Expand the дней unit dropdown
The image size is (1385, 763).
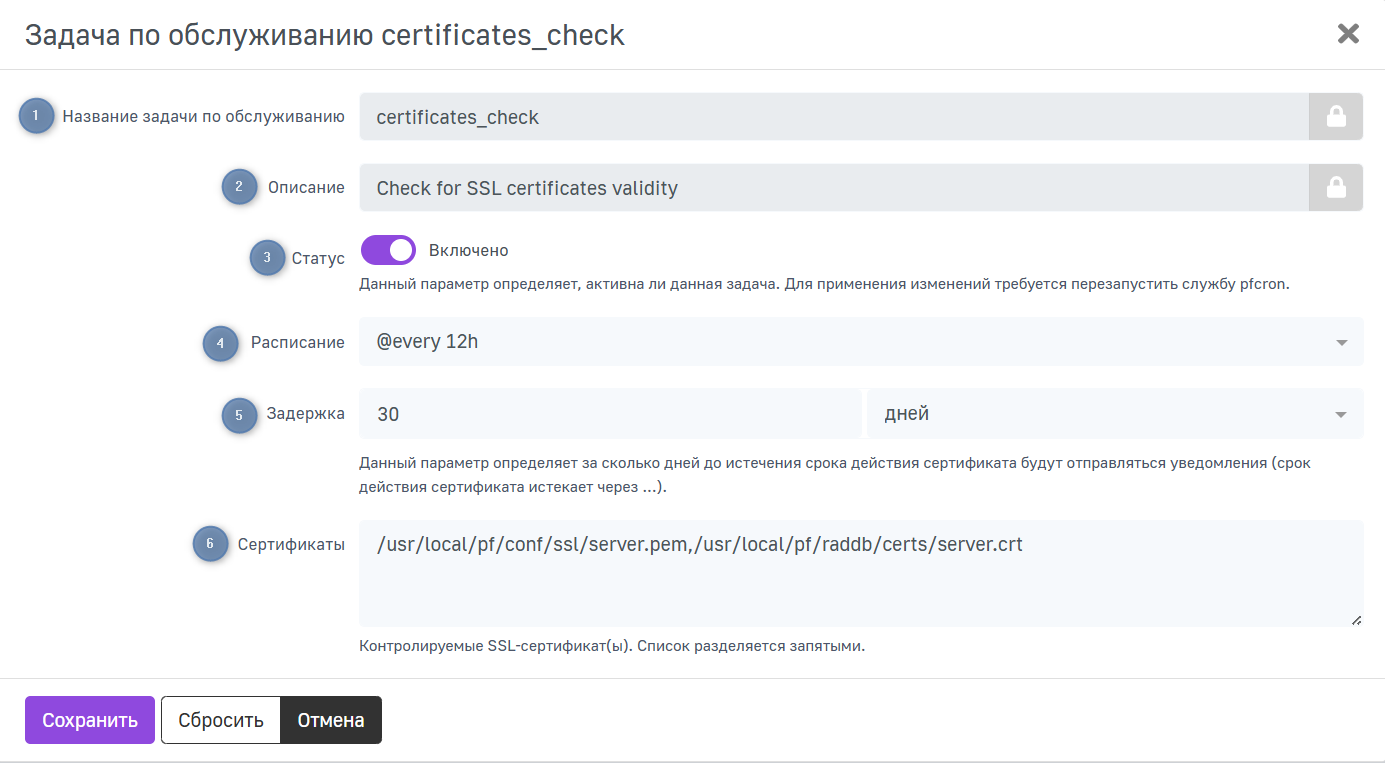coord(1114,414)
